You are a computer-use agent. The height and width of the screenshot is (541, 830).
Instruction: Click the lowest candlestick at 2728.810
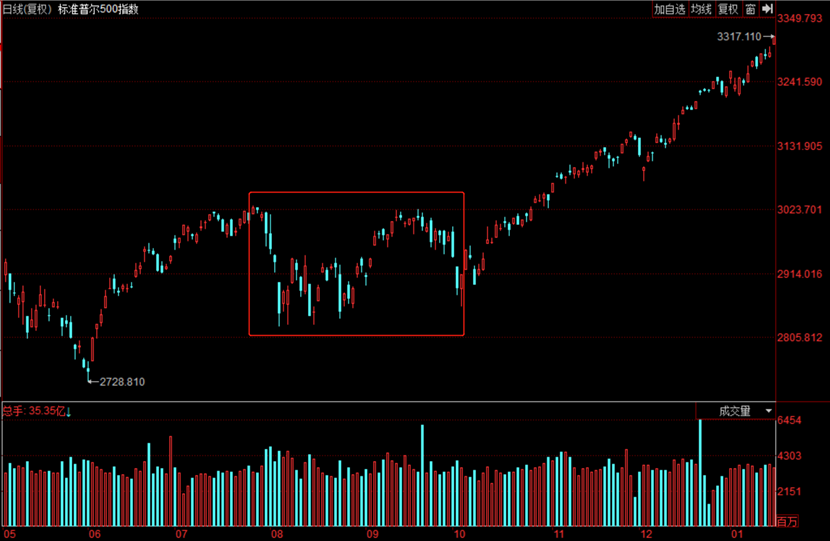click(88, 371)
